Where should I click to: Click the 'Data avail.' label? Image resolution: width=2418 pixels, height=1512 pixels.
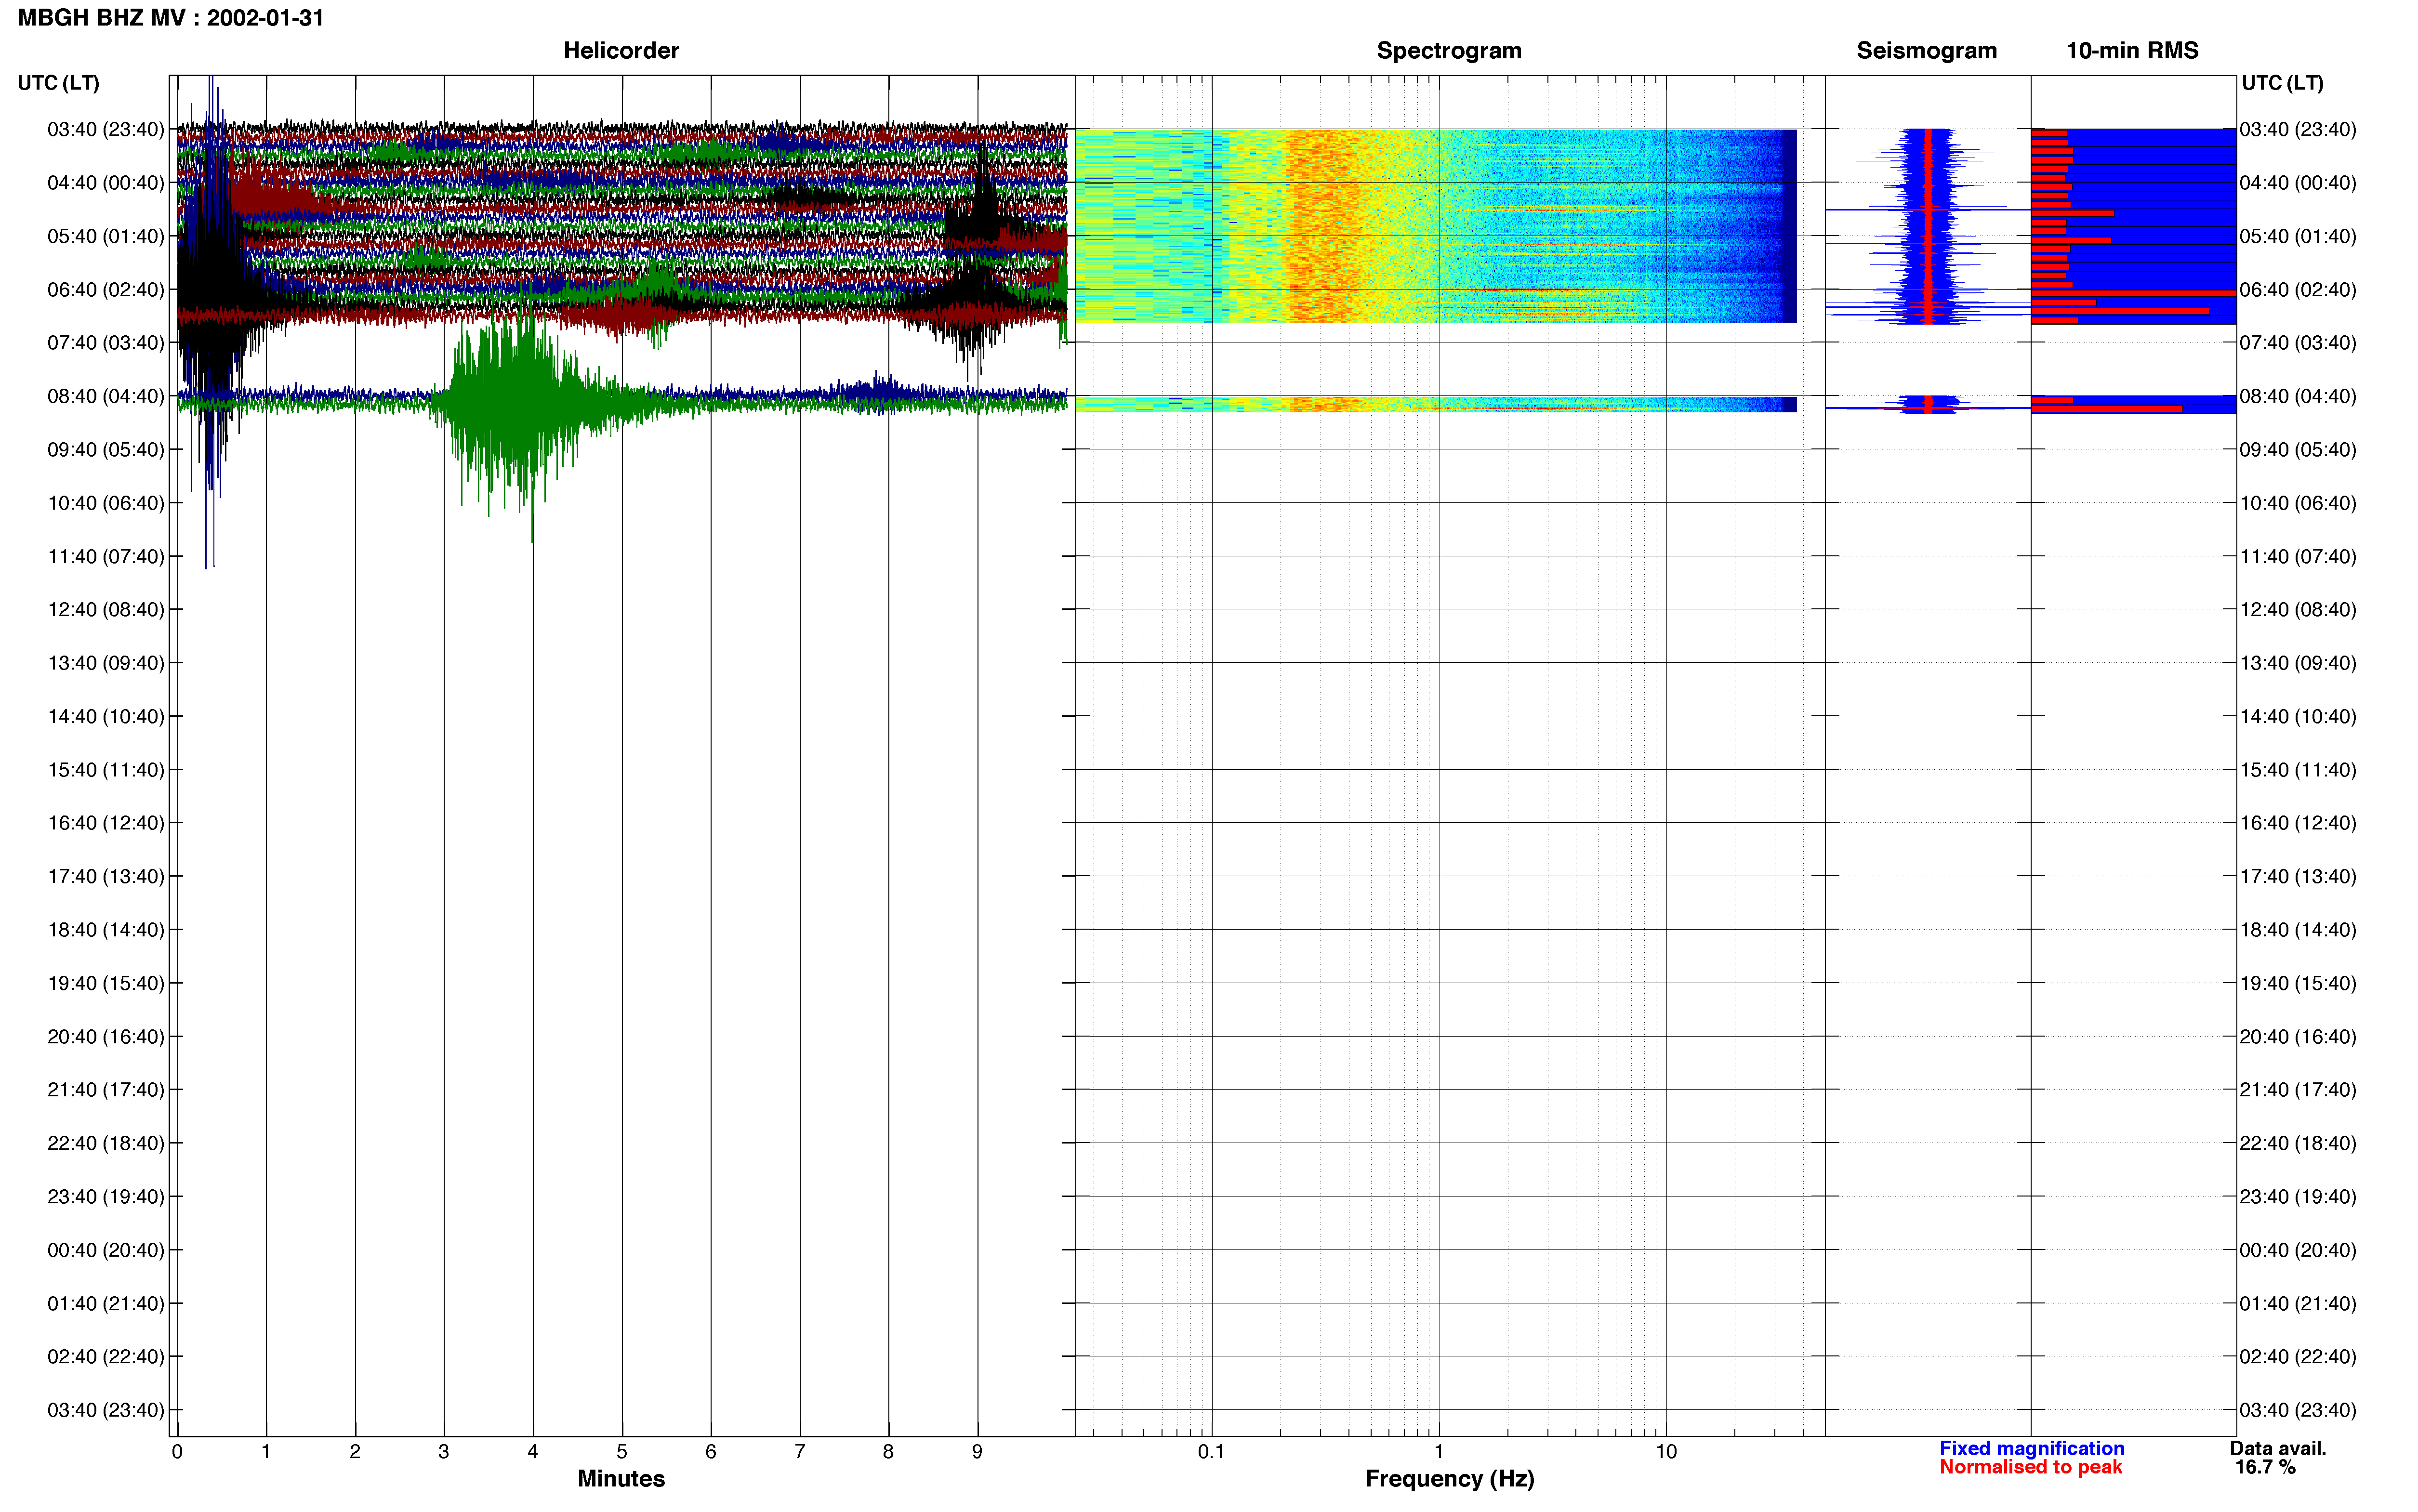(x=2278, y=1449)
